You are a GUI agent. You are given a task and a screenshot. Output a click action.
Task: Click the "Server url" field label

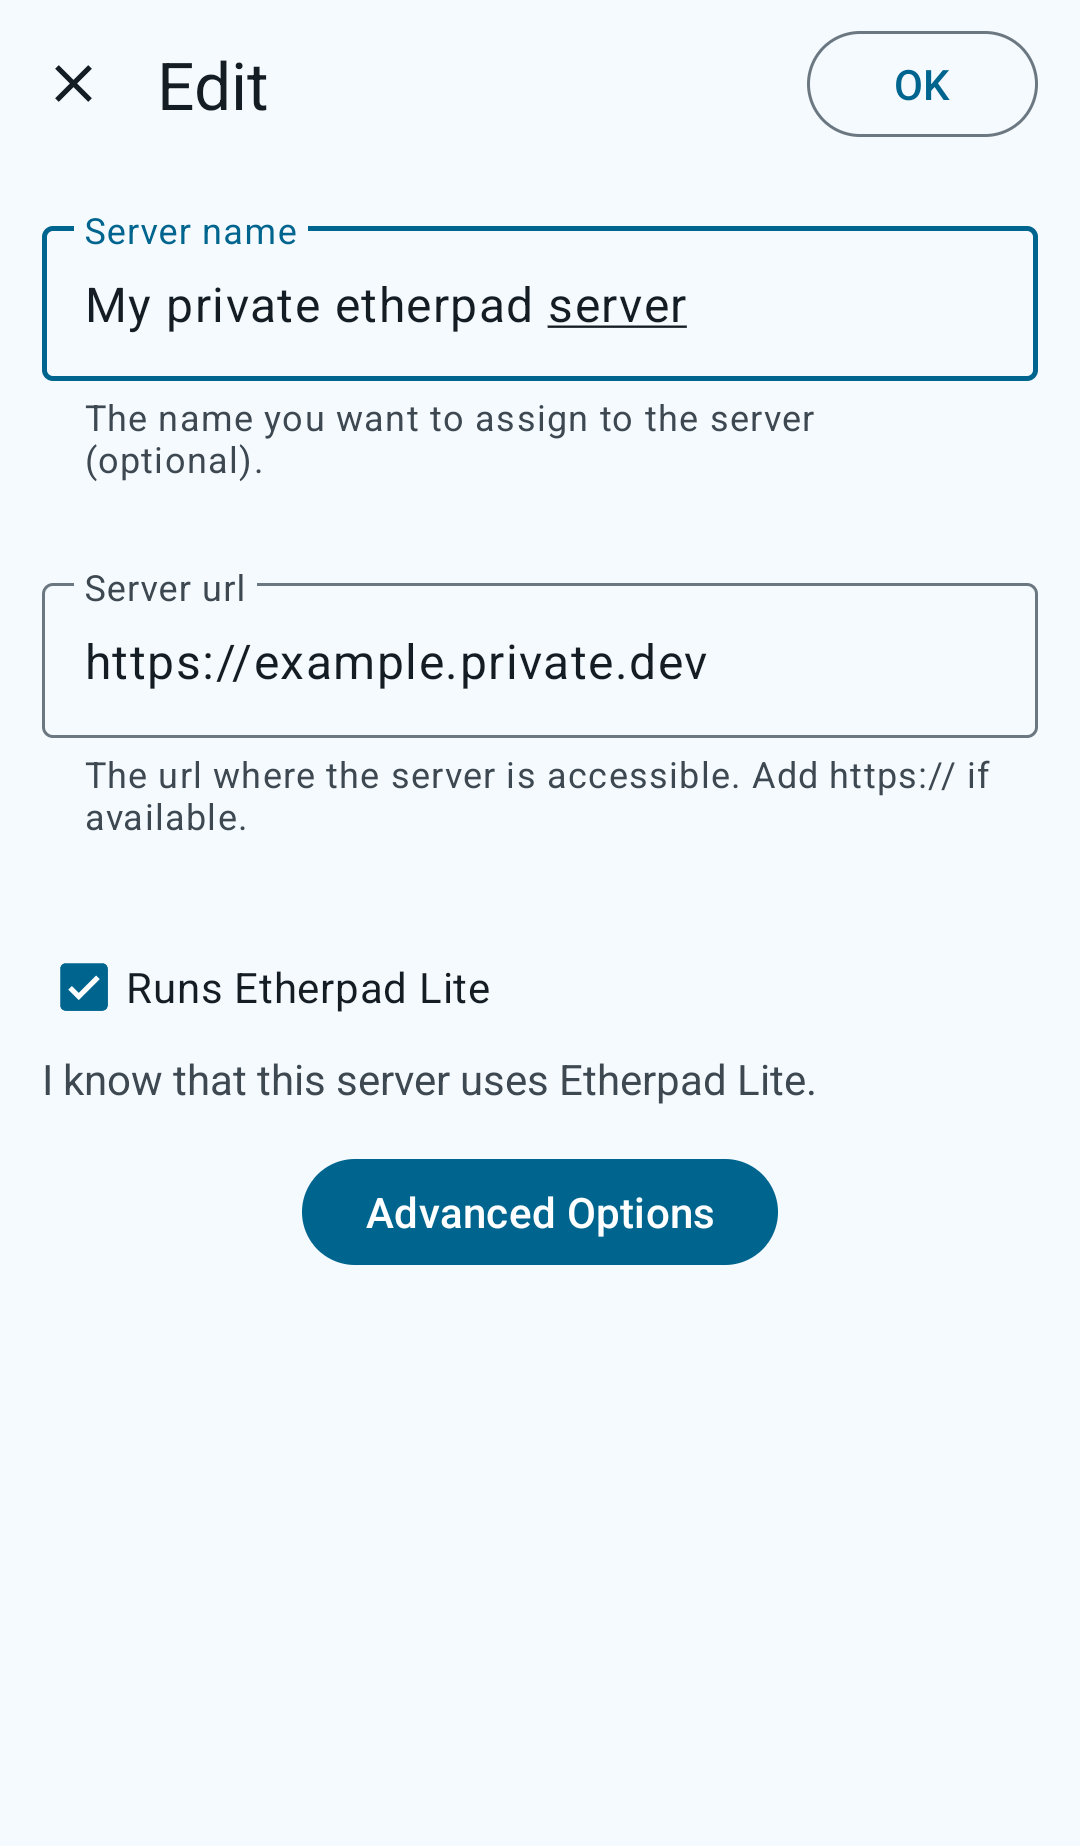coord(165,589)
